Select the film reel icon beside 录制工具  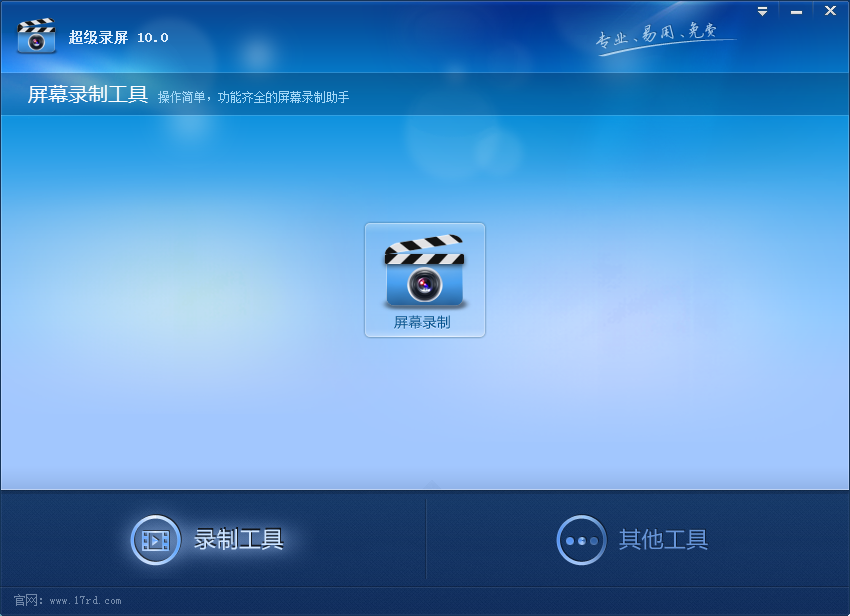pyautogui.click(x=155, y=540)
